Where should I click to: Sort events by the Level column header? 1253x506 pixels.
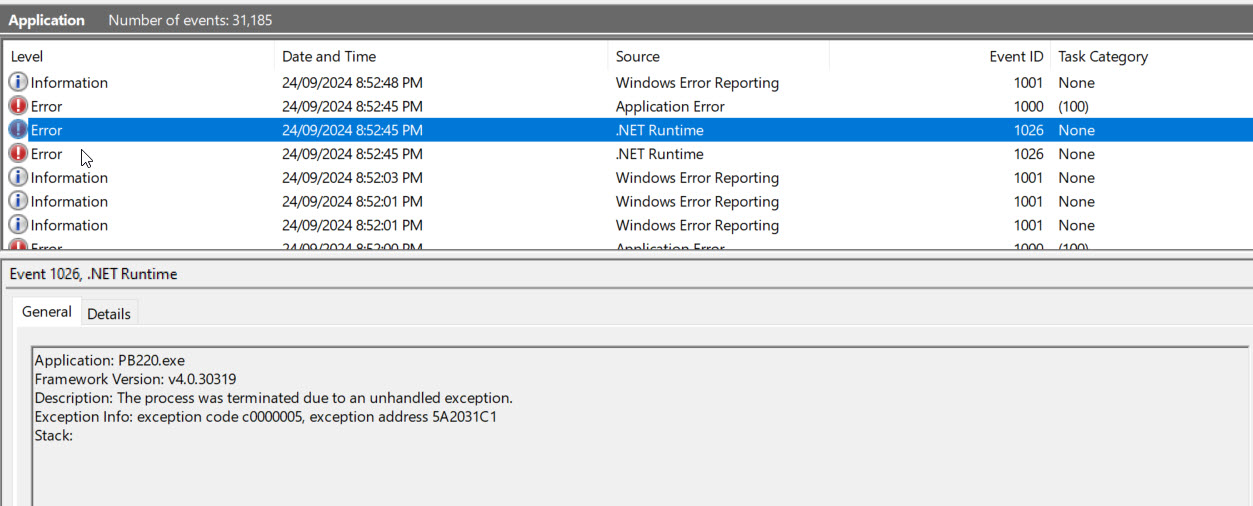[27, 57]
